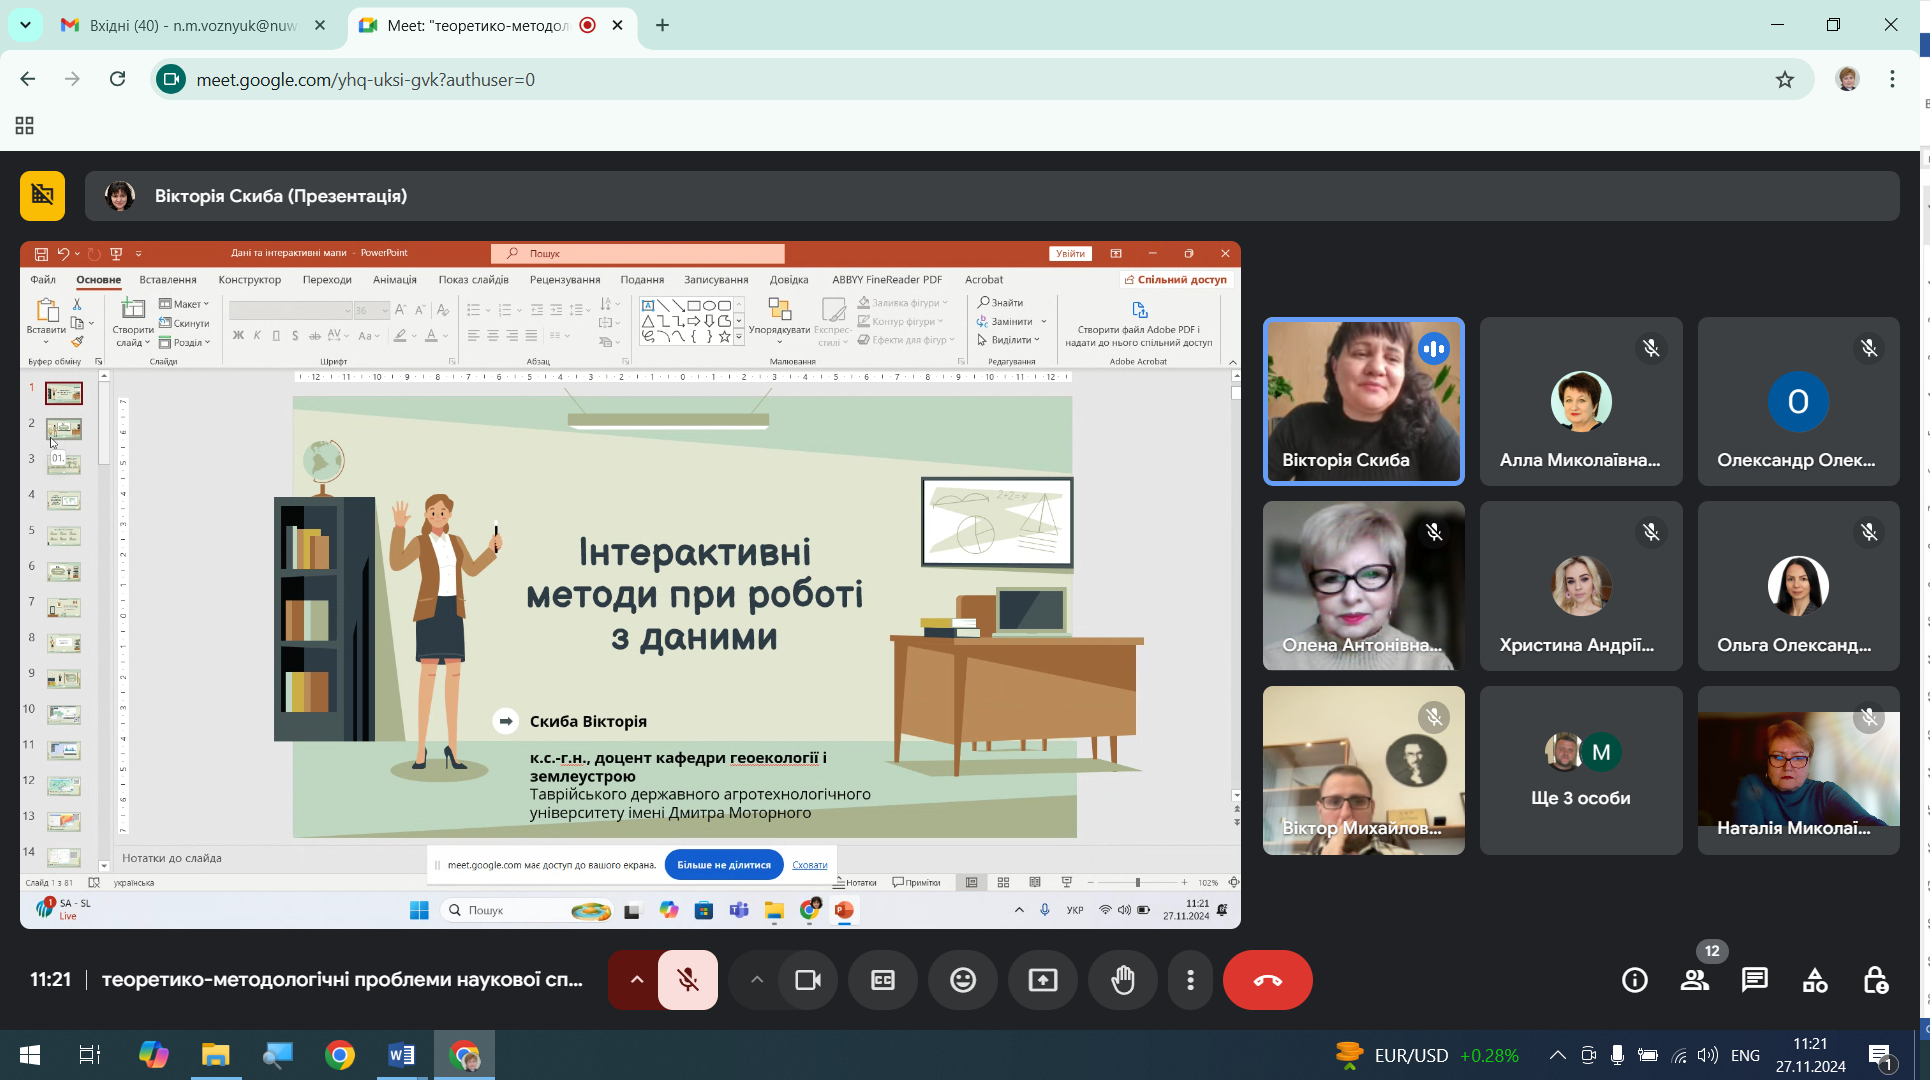Click the red leave call button

pyautogui.click(x=1267, y=980)
